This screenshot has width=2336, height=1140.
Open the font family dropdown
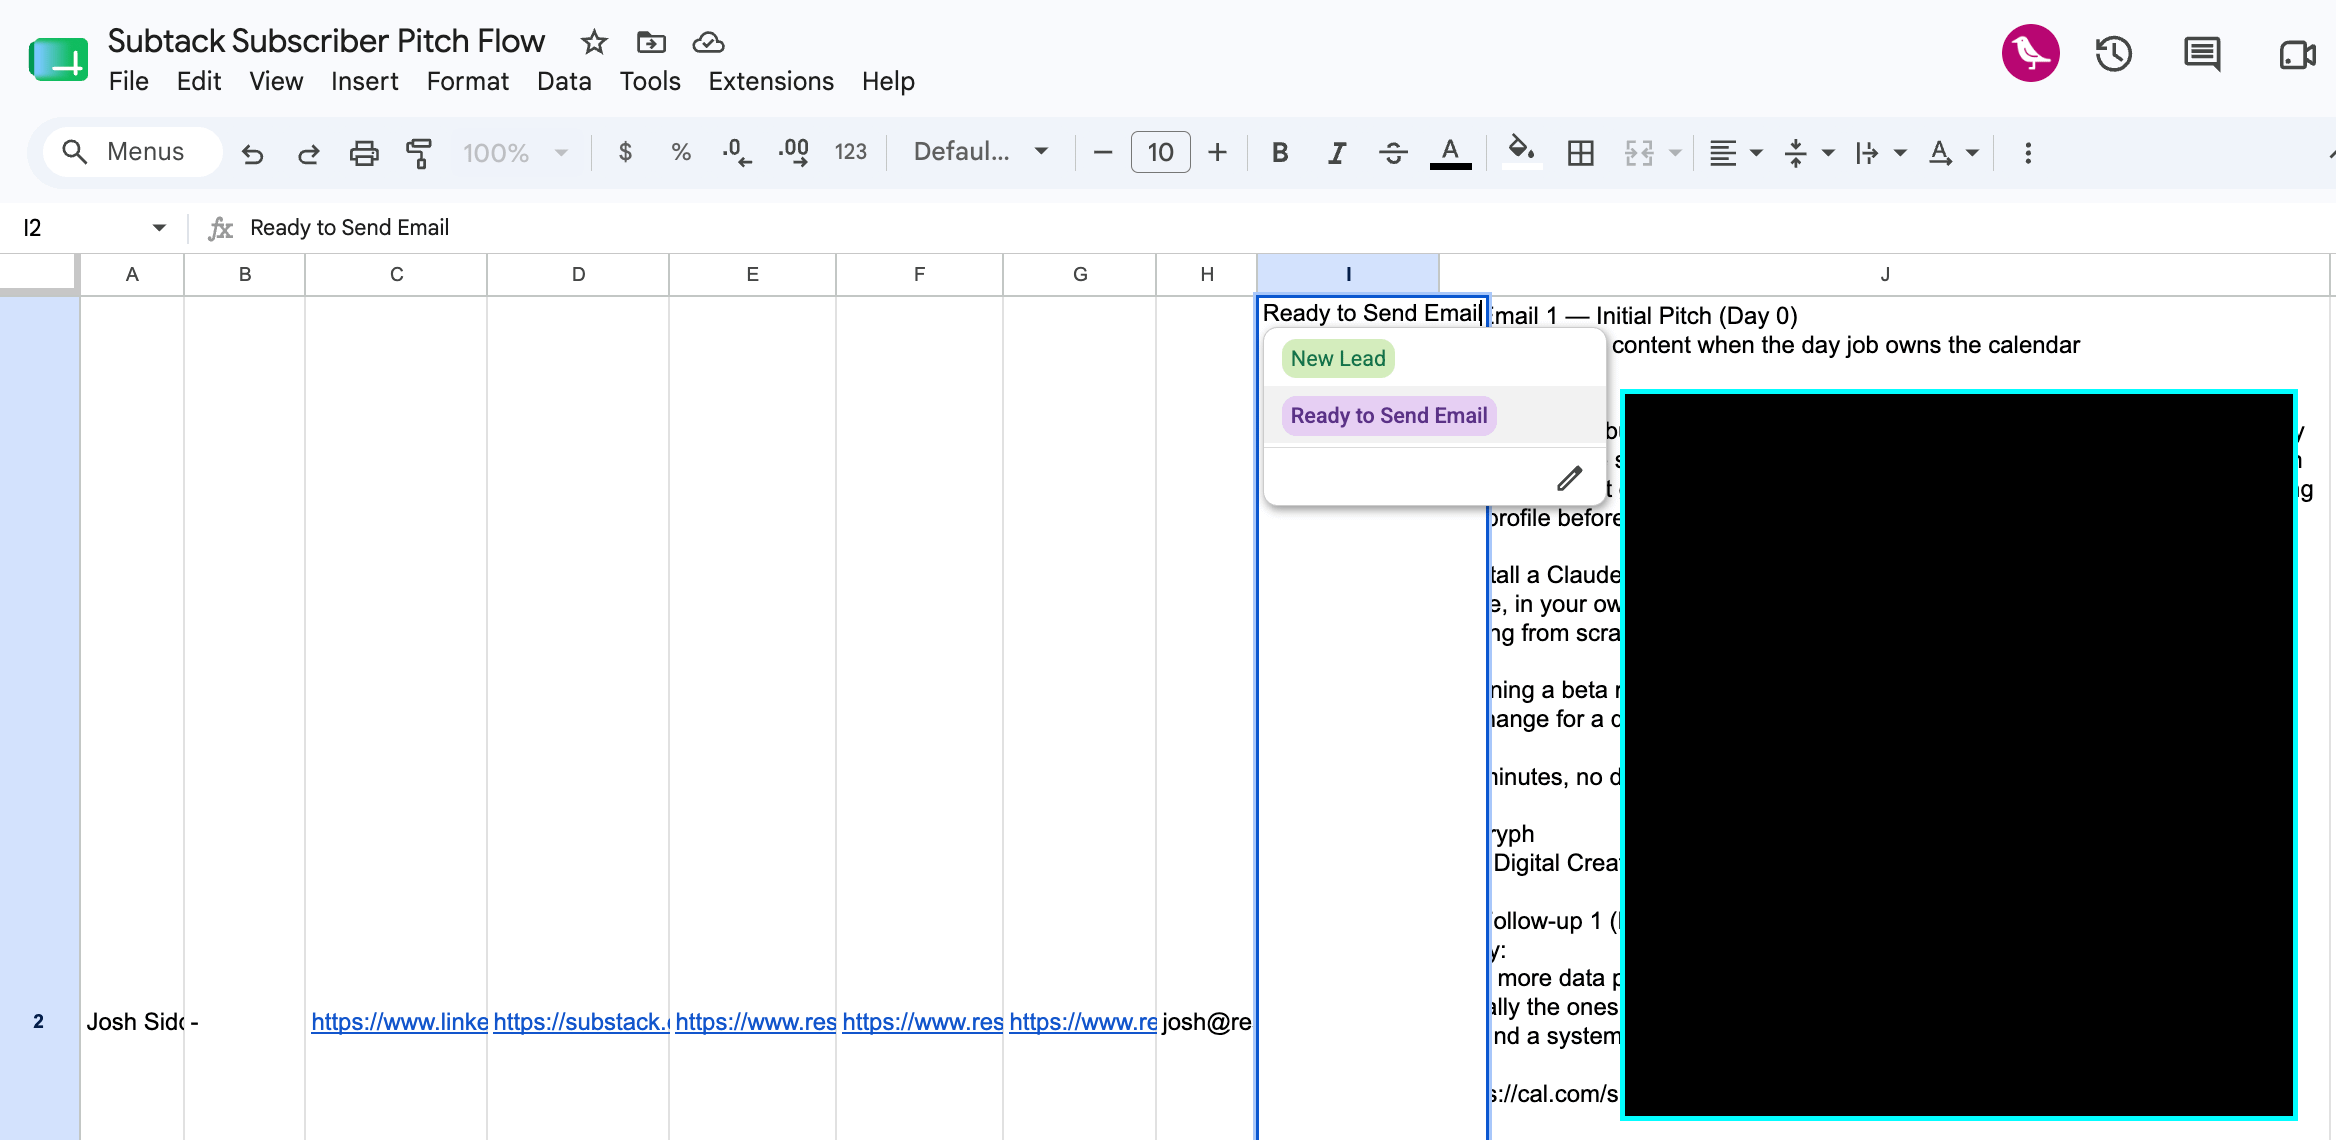(x=981, y=152)
